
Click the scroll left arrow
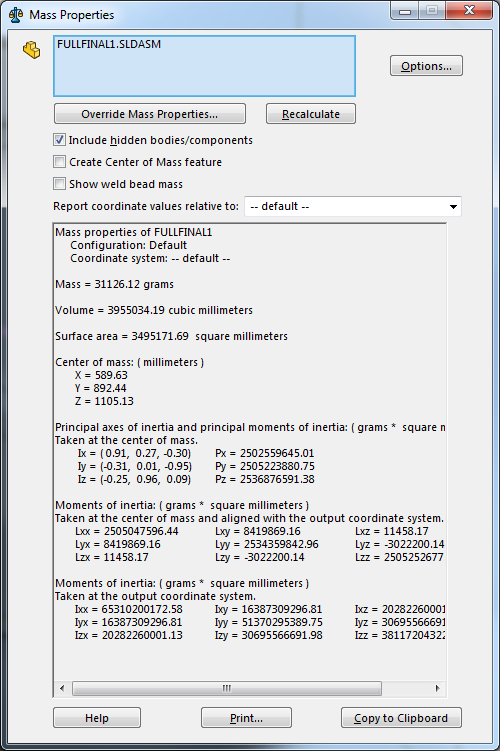(62, 688)
